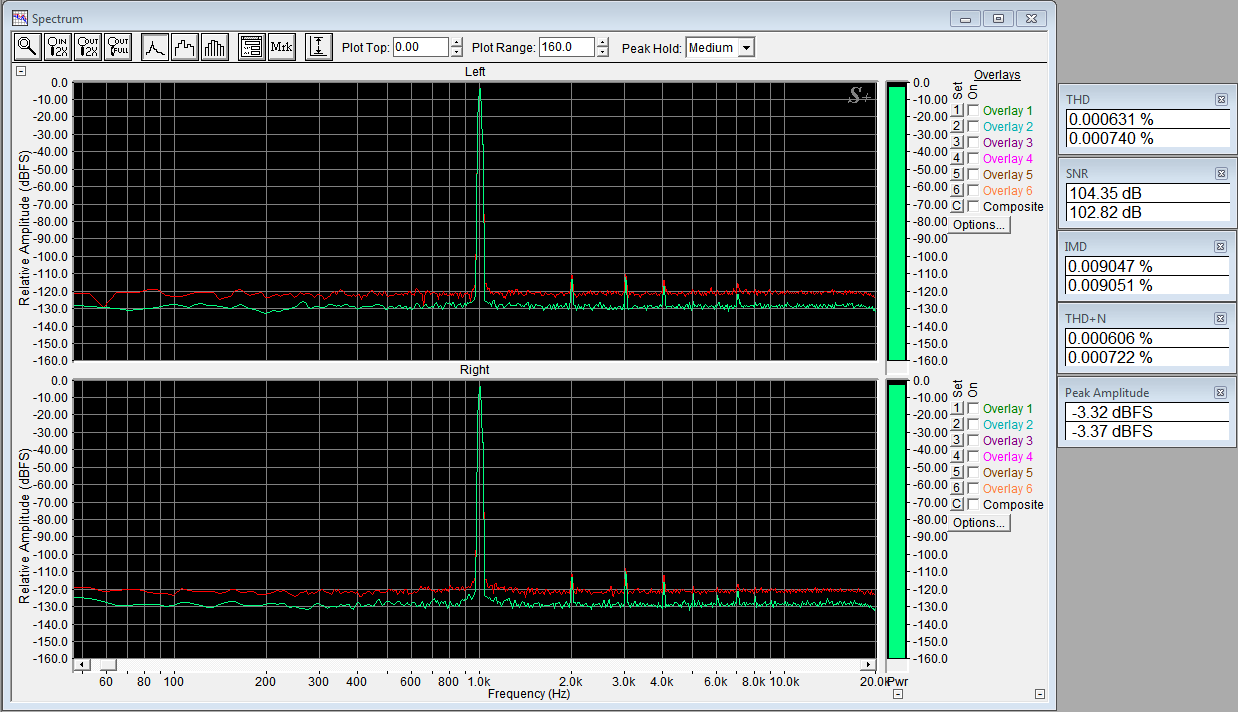
Task: Select the magnifier zoom tool
Action: tap(27, 46)
